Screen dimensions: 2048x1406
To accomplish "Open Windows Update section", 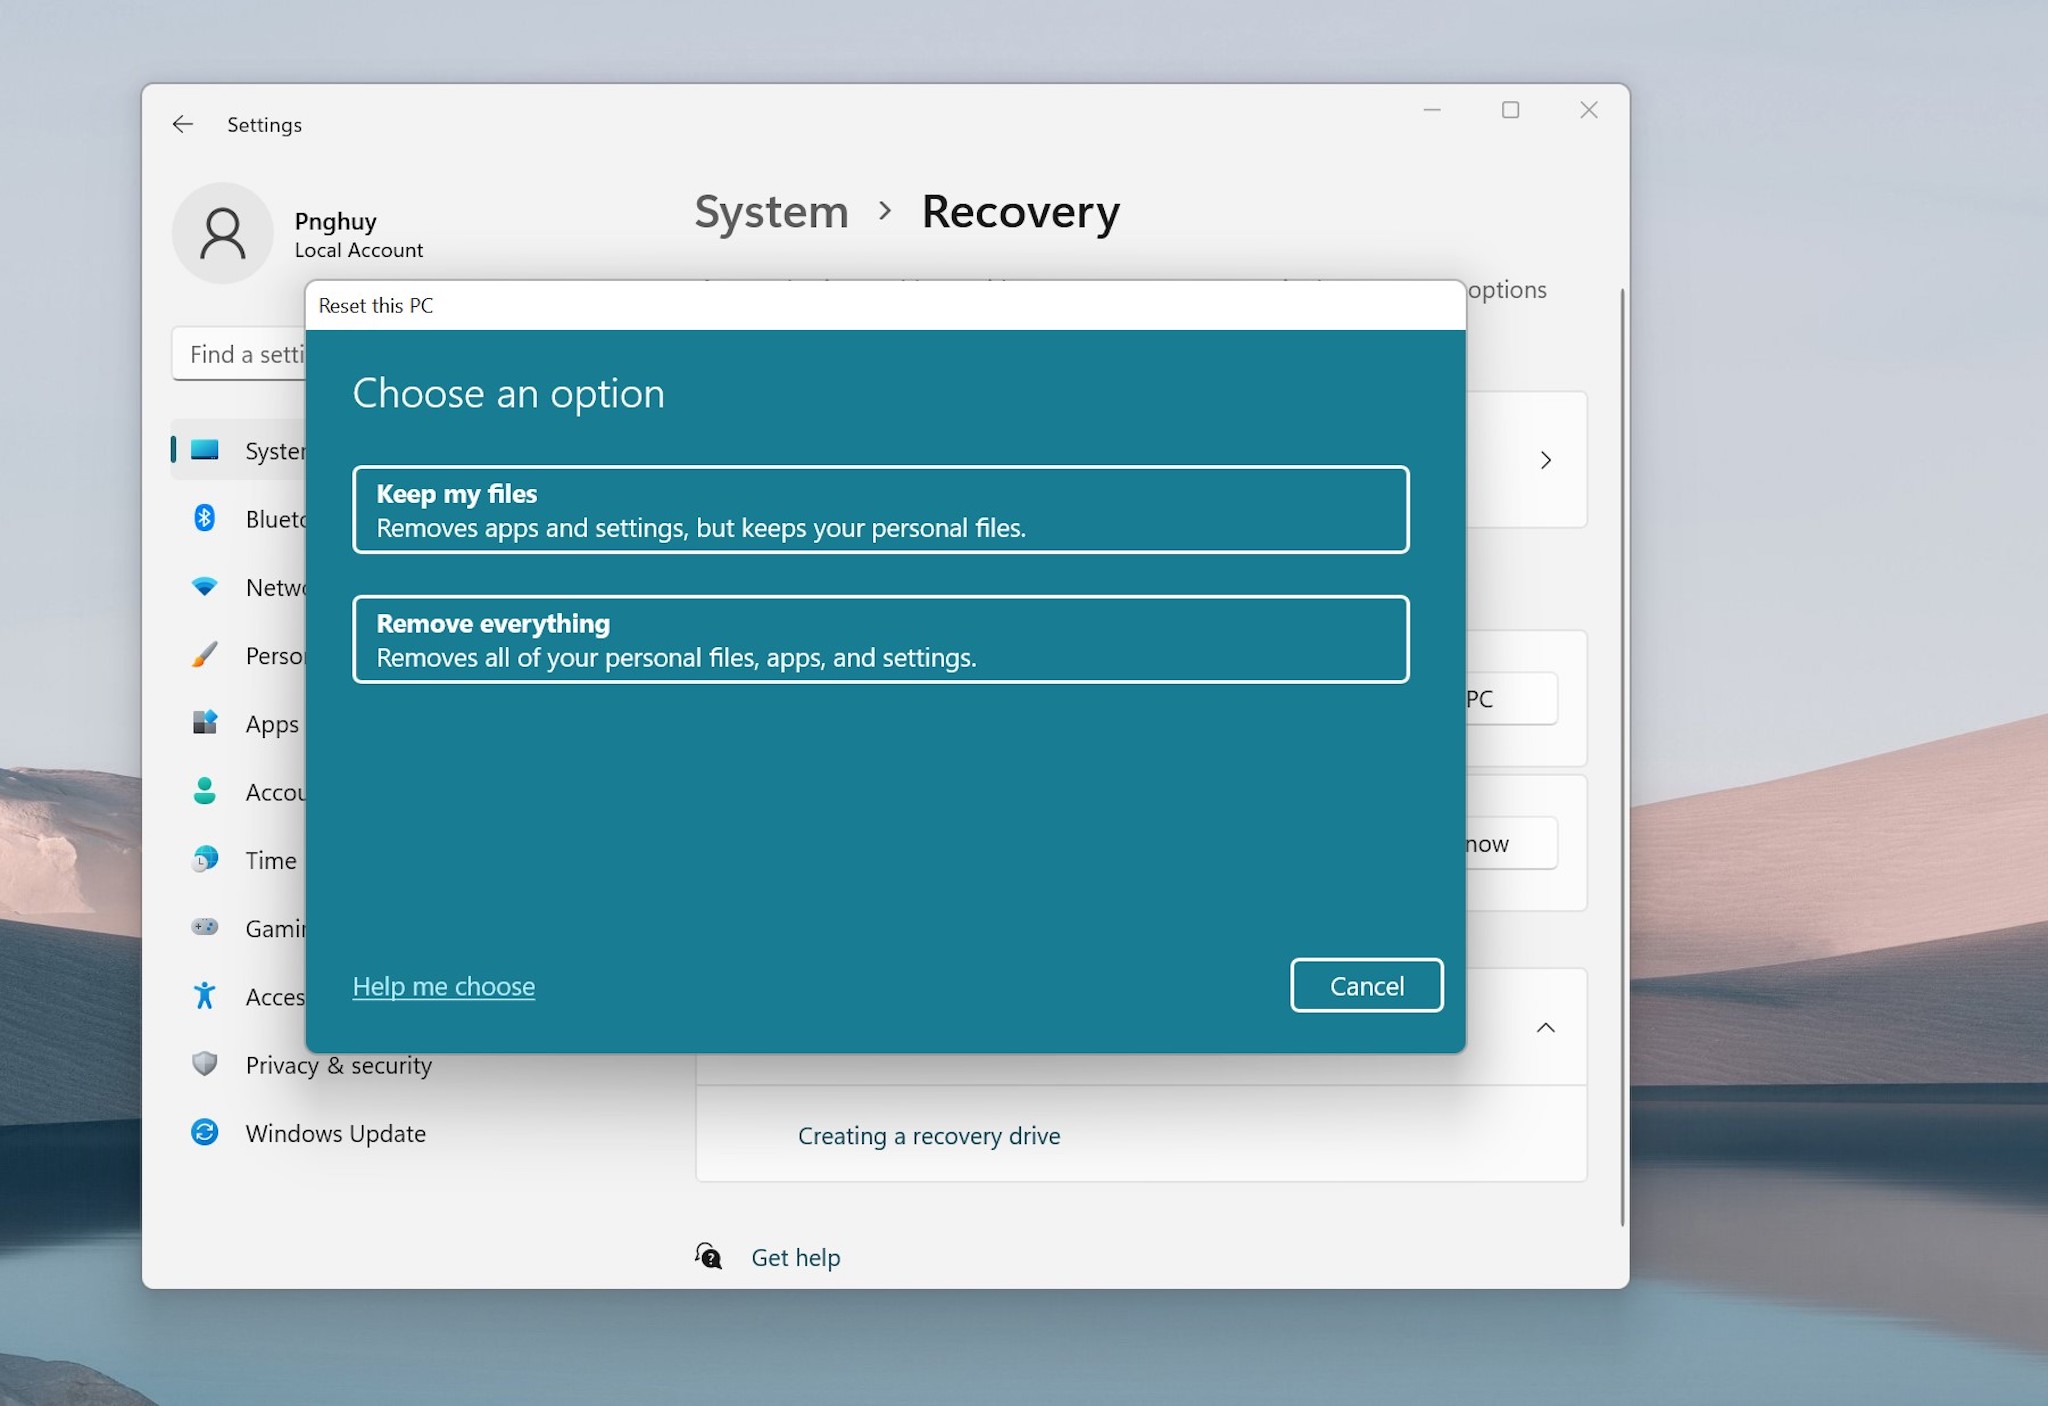I will 335,1133.
